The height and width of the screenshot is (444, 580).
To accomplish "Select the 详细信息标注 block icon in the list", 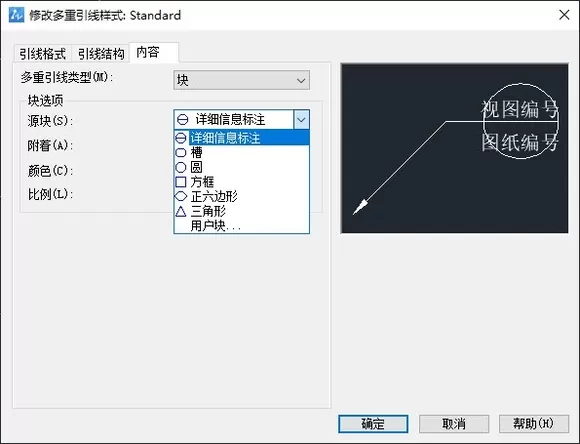I will [181, 138].
